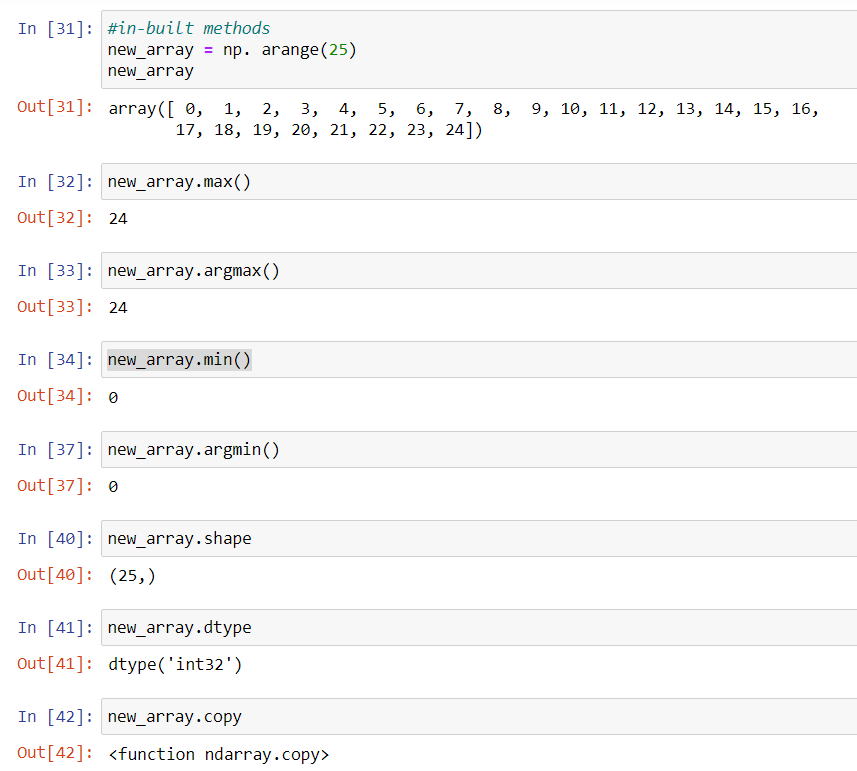This screenshot has width=857, height=771.
Task: Click the #in-built methods comment line
Action: point(189,28)
